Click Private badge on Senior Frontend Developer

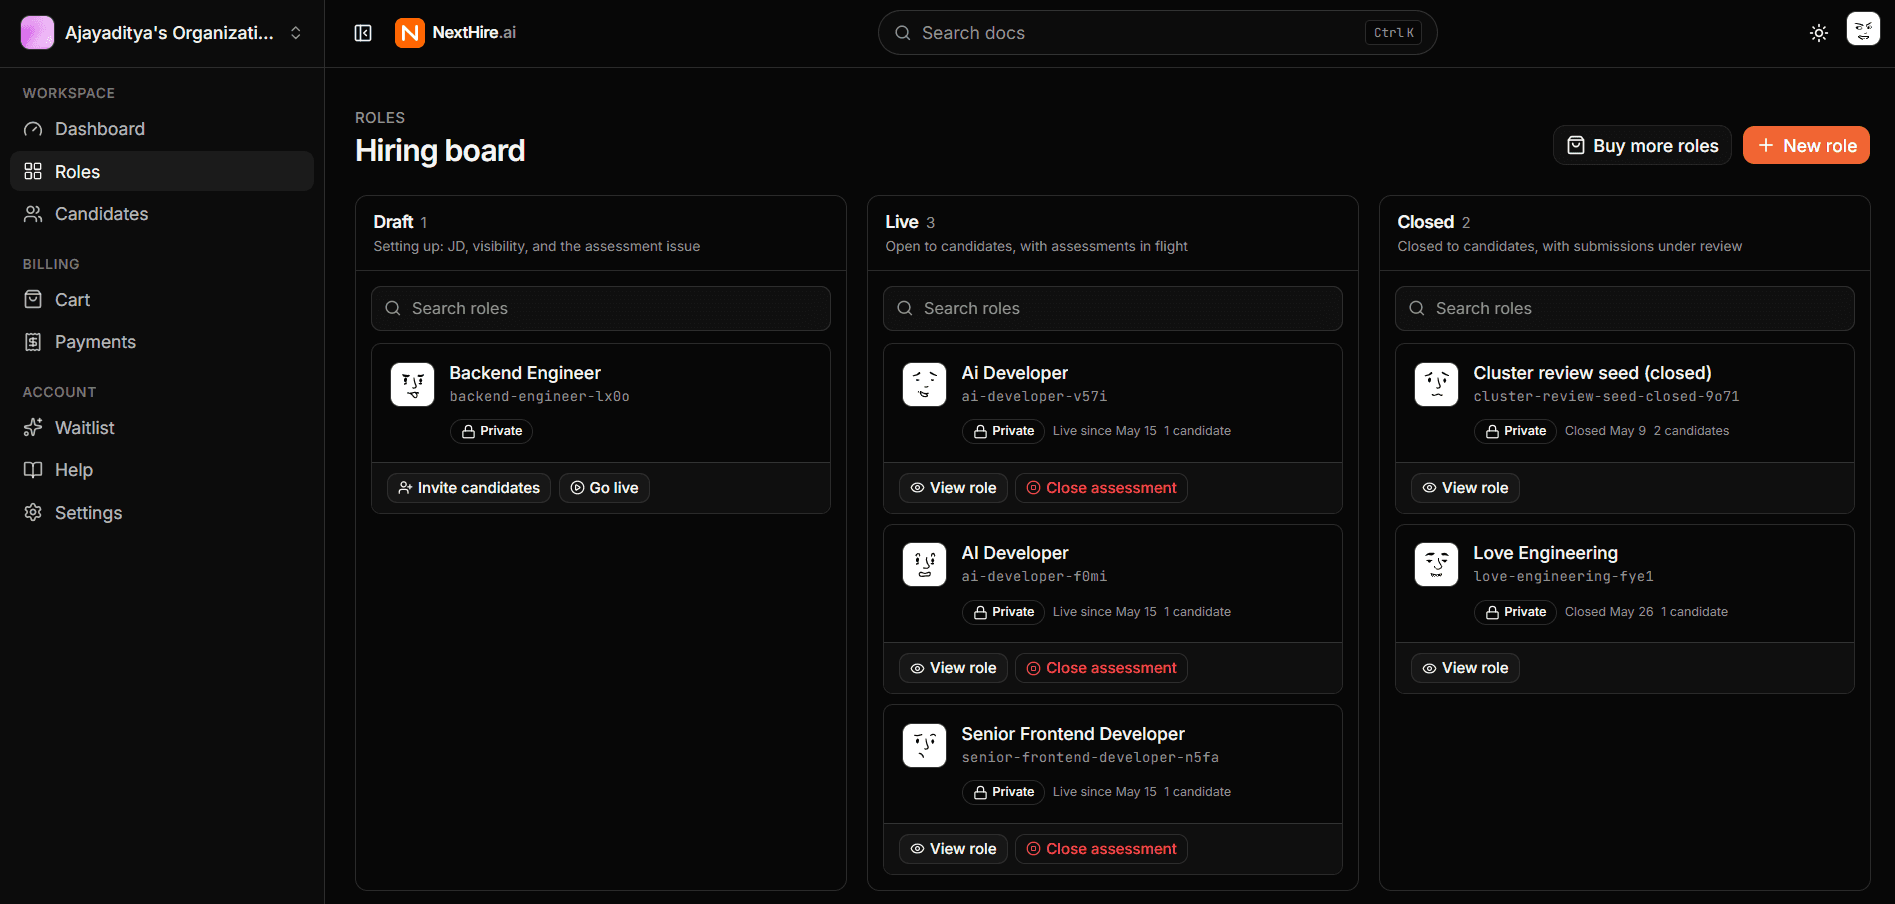[x=1003, y=792]
